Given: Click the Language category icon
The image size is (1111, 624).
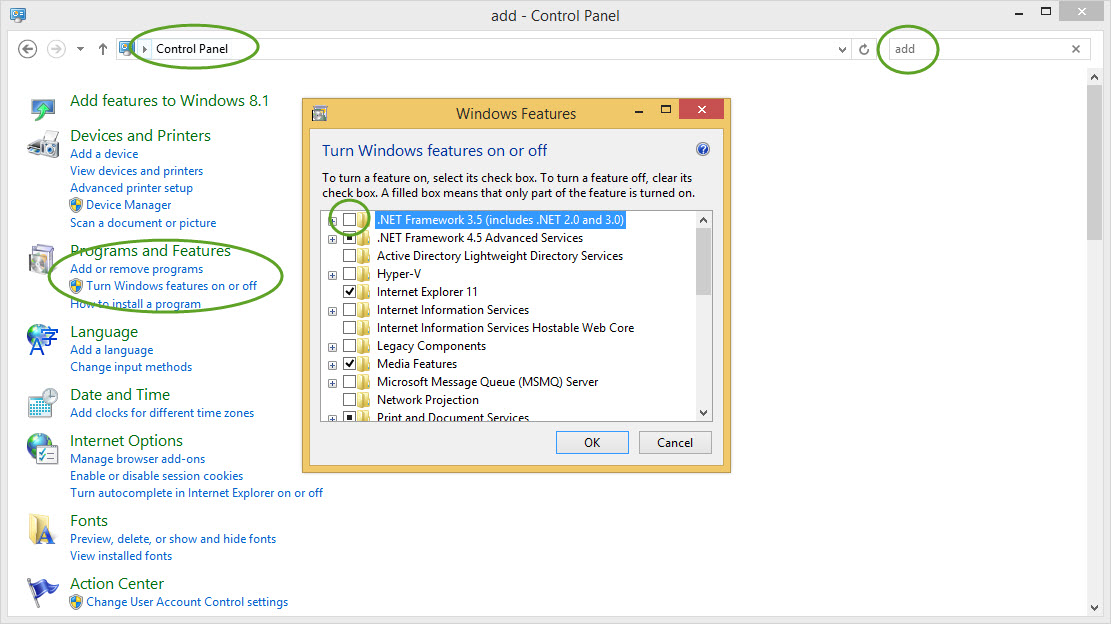Looking at the screenshot, I should [x=41, y=340].
